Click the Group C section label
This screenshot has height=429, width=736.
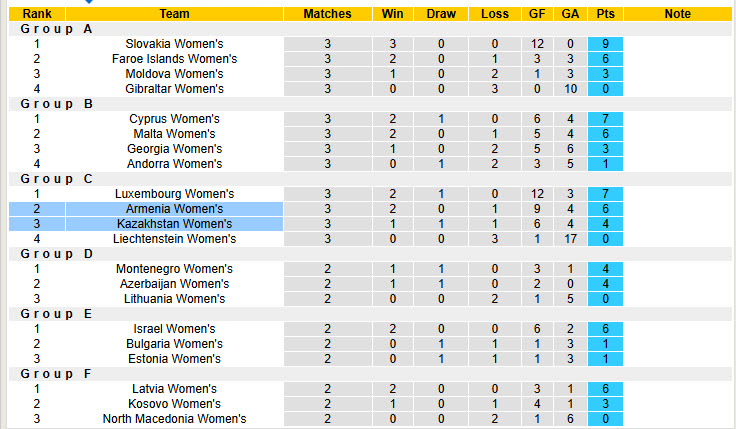click(x=57, y=179)
